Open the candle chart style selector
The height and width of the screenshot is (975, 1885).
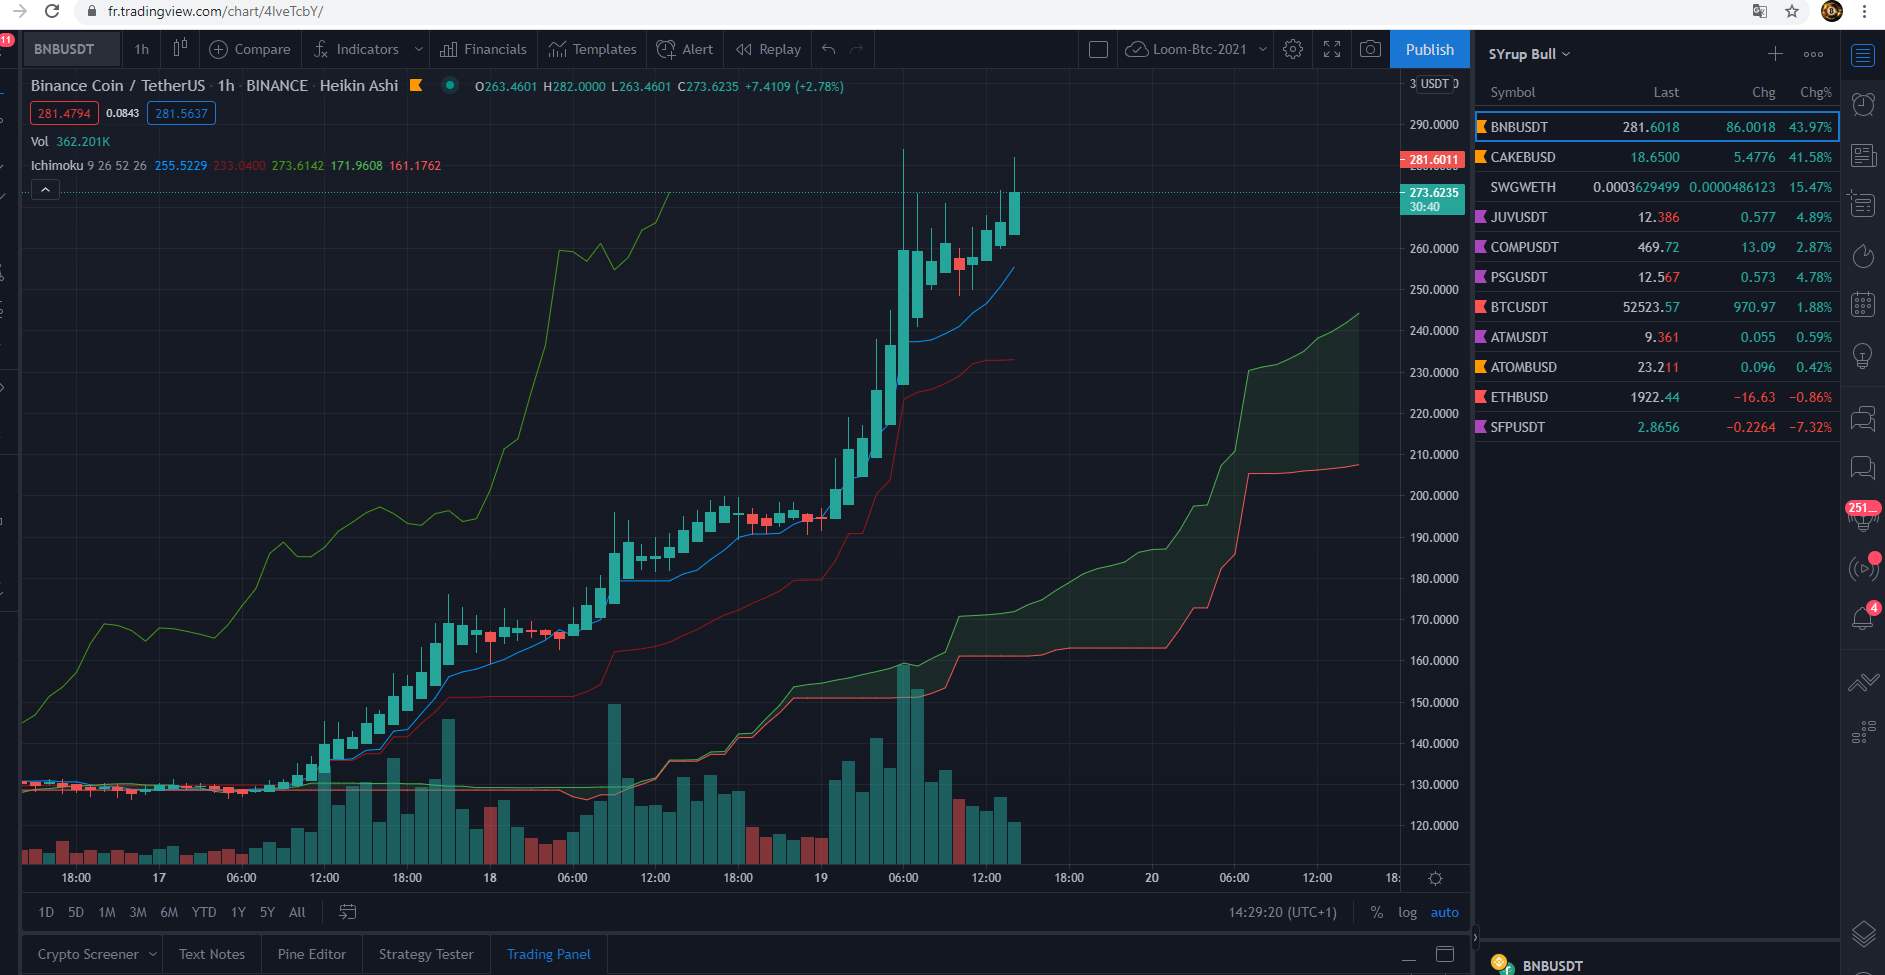[x=180, y=49]
